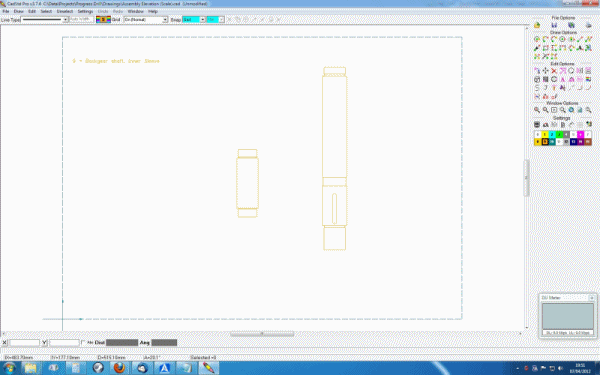Open the Select menu
Image resolution: width=600 pixels, height=375 pixels.
coord(46,11)
